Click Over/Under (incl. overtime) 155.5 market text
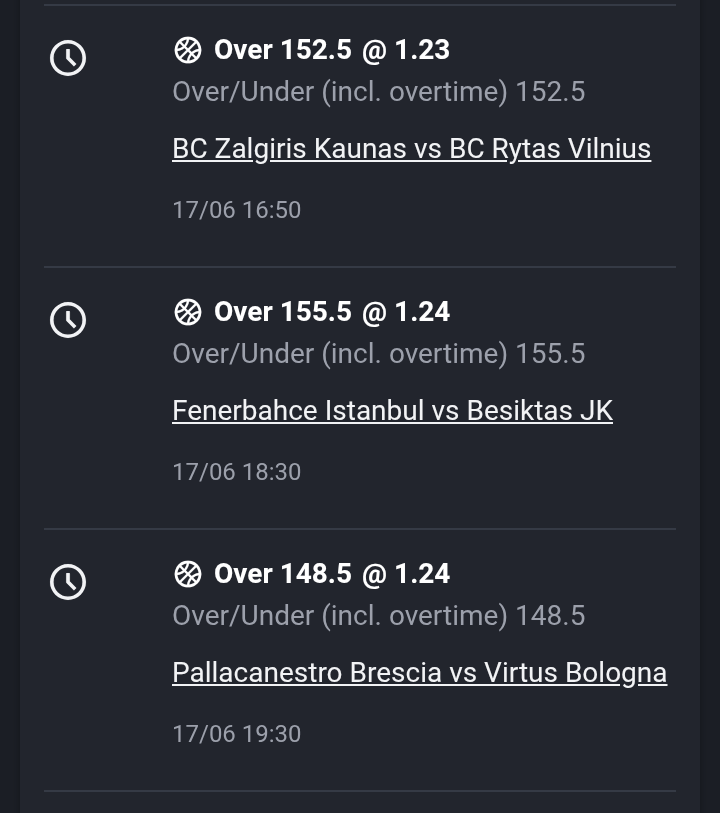 379,354
